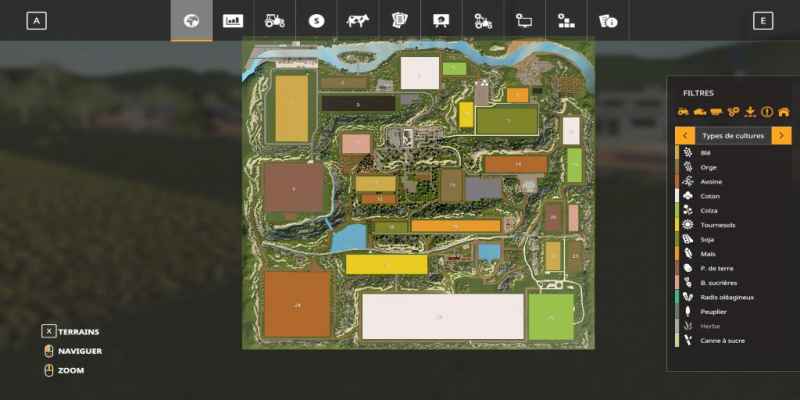Toggle the Soja crop filter
The height and width of the screenshot is (400, 800).
tap(733, 239)
